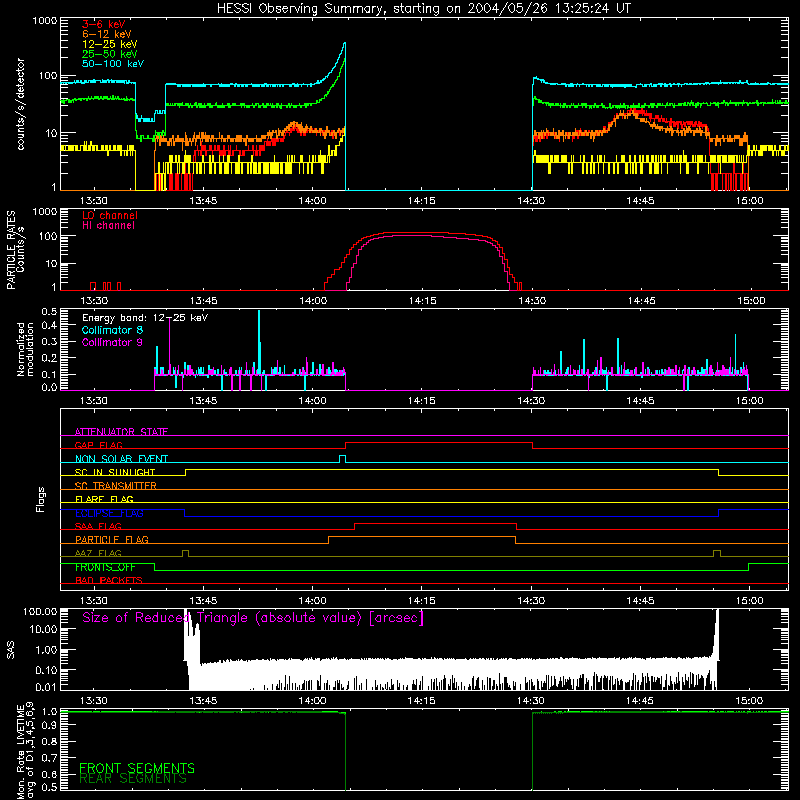Select the 6-12 keV legend label

[107, 34]
